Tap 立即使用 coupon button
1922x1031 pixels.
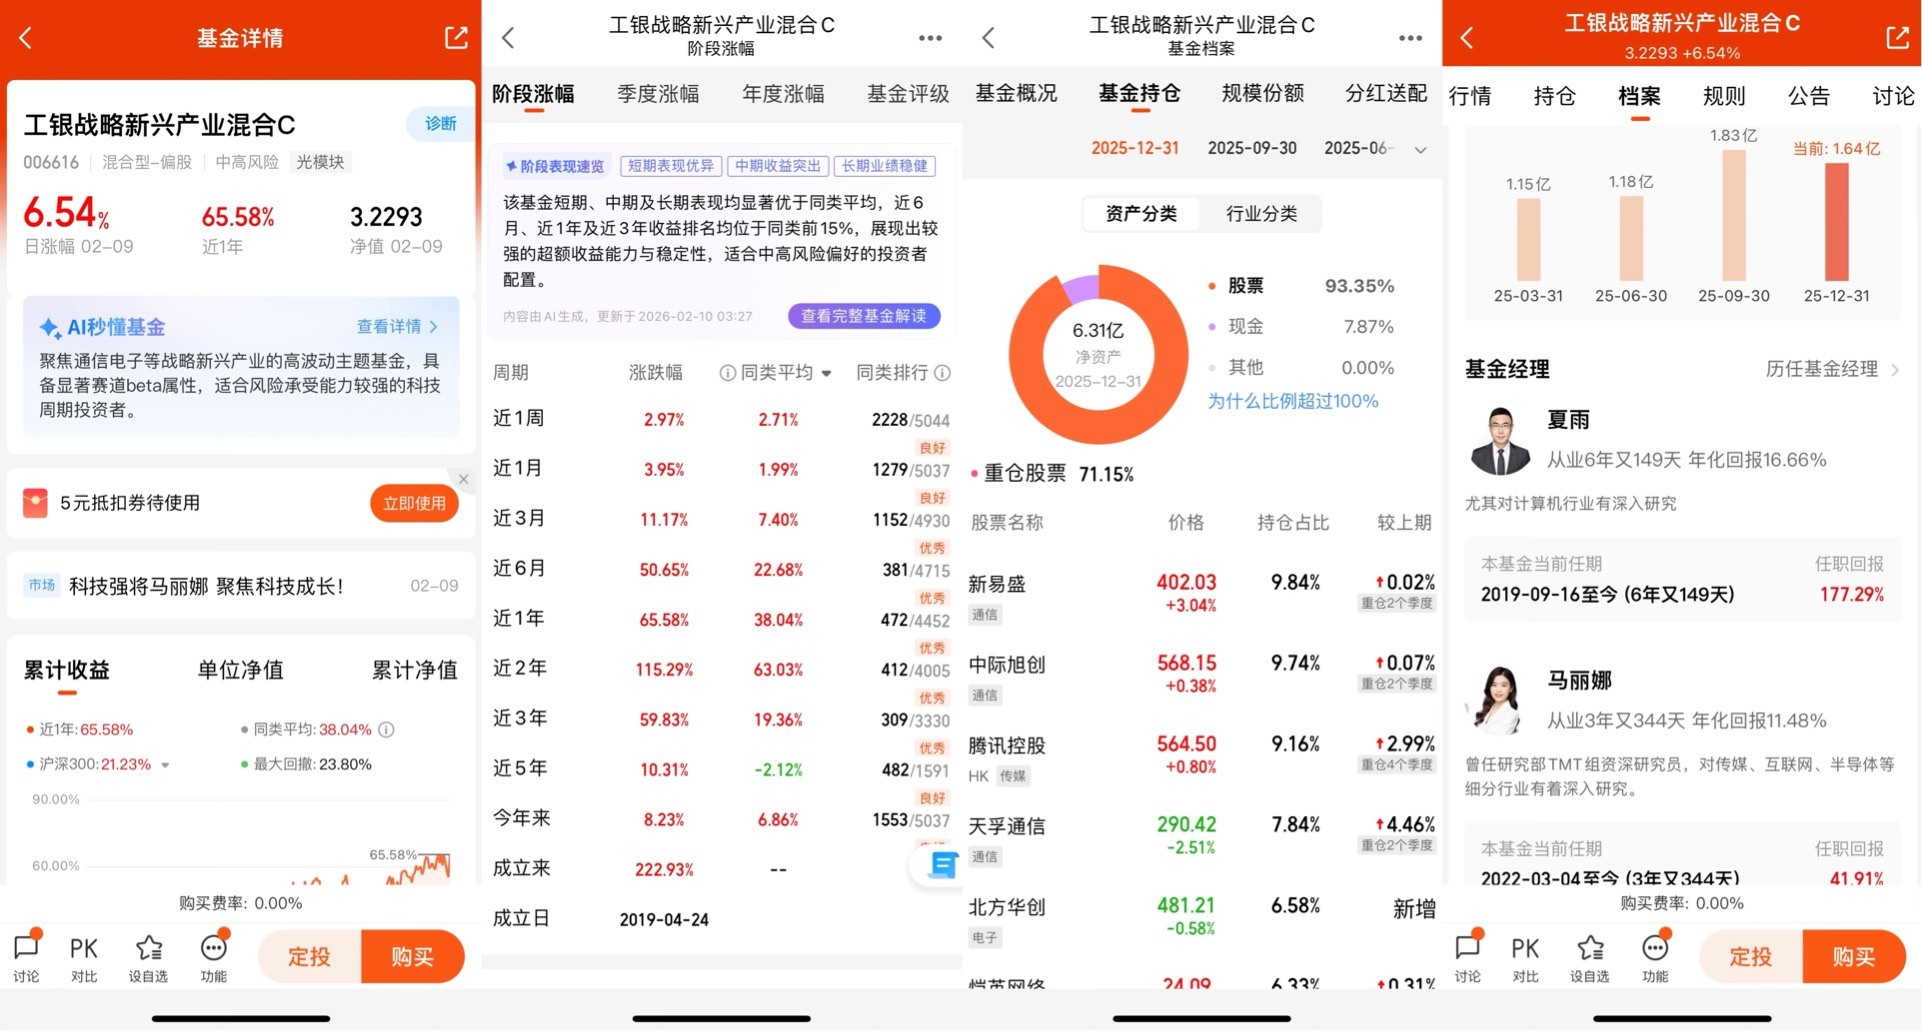[x=414, y=503]
